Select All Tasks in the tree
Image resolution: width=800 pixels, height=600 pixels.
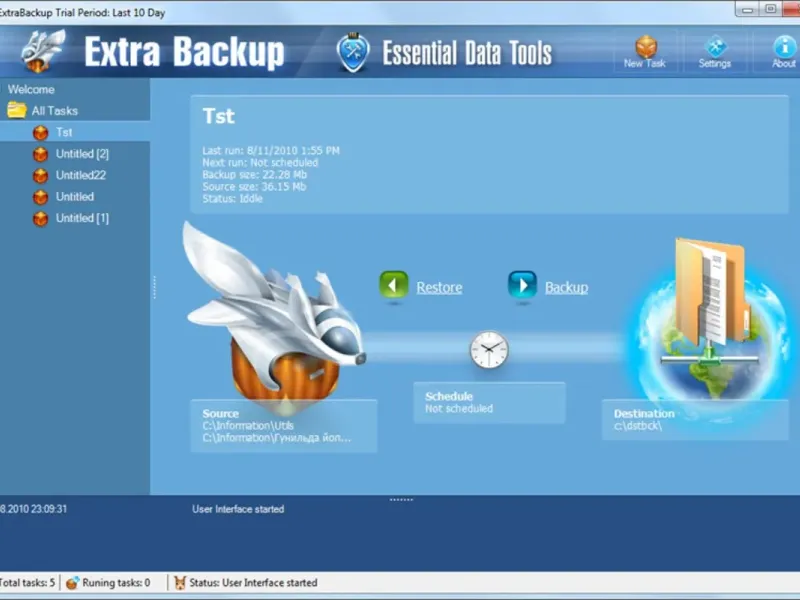[x=55, y=111]
